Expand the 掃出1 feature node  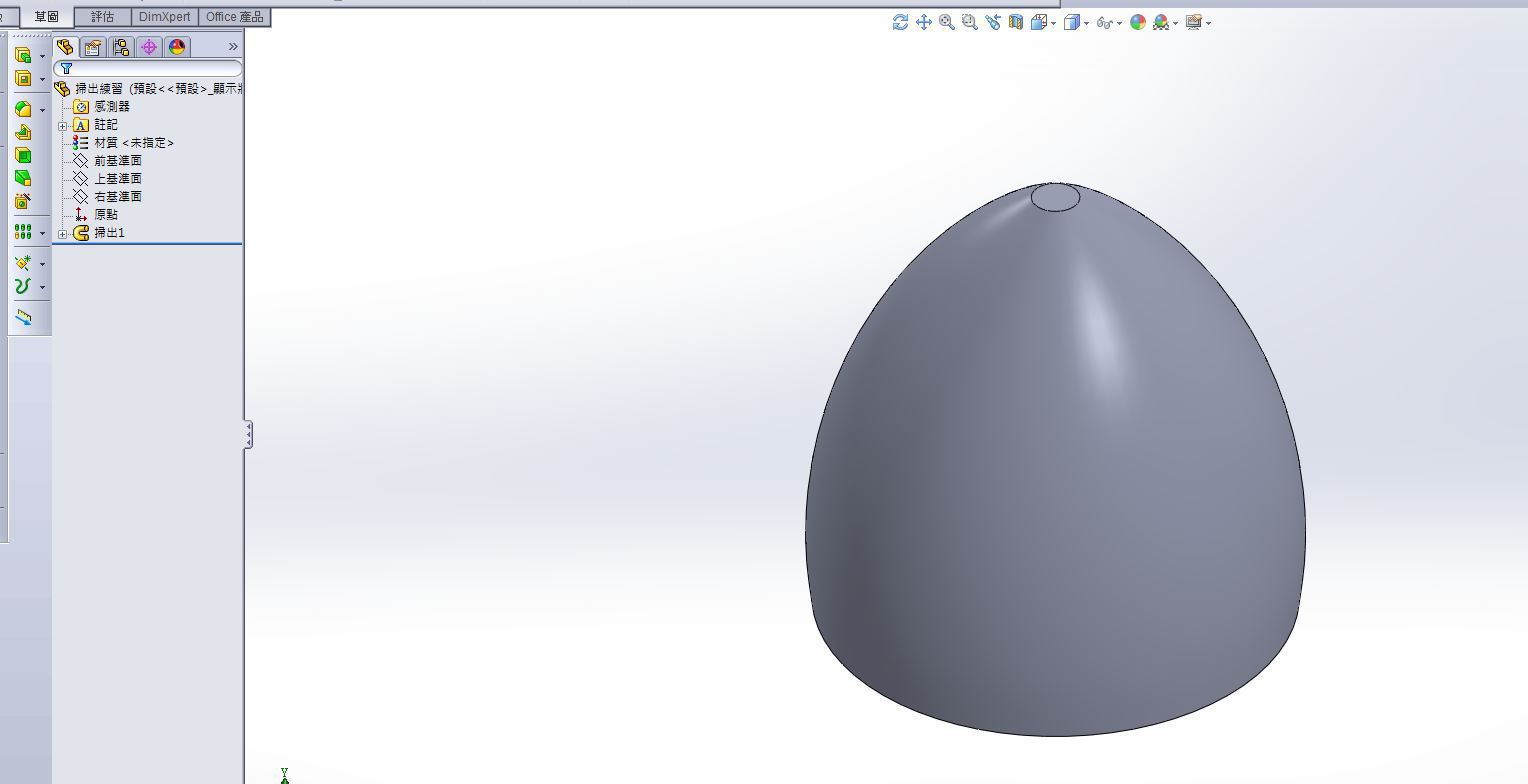(63, 233)
